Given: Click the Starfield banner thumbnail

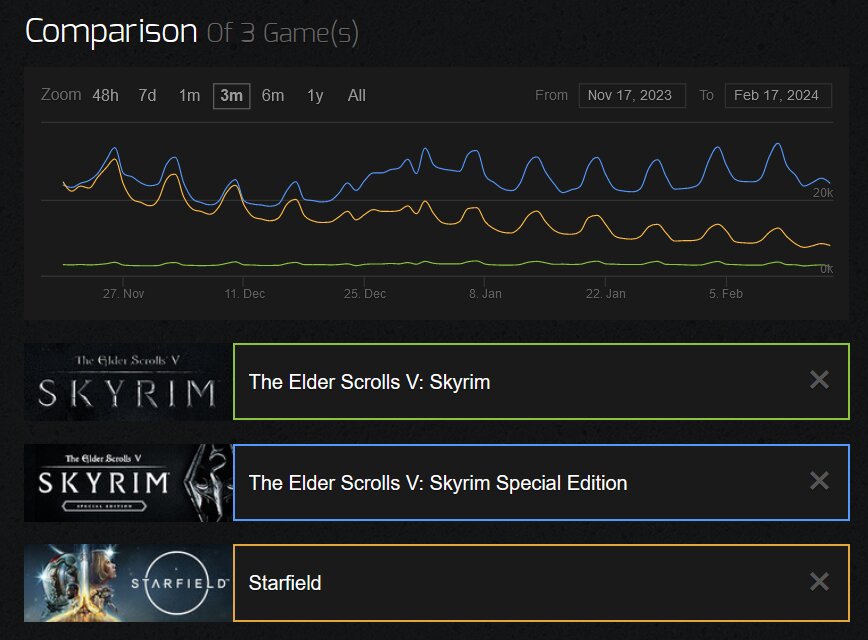Looking at the screenshot, I should (127, 584).
